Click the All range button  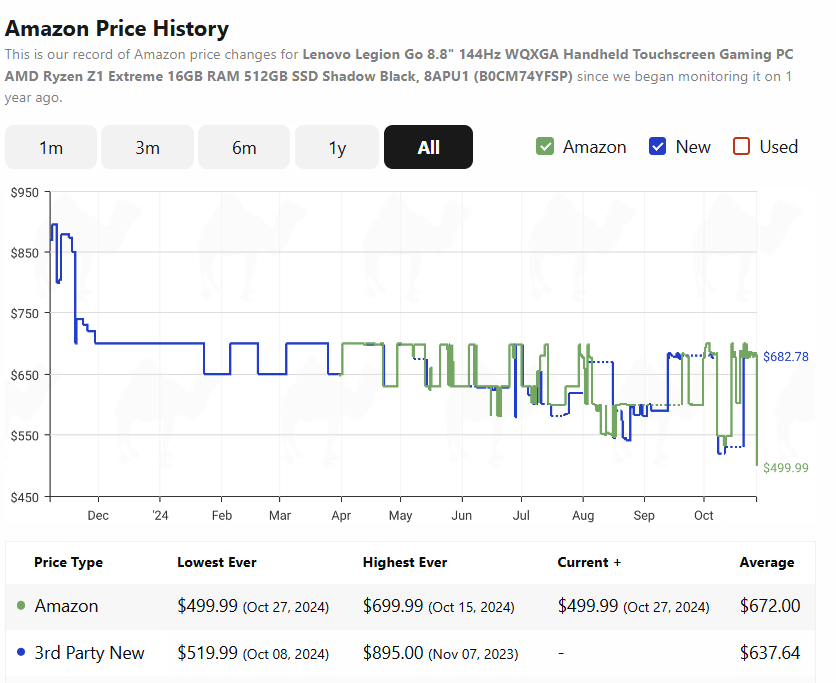[x=428, y=147]
